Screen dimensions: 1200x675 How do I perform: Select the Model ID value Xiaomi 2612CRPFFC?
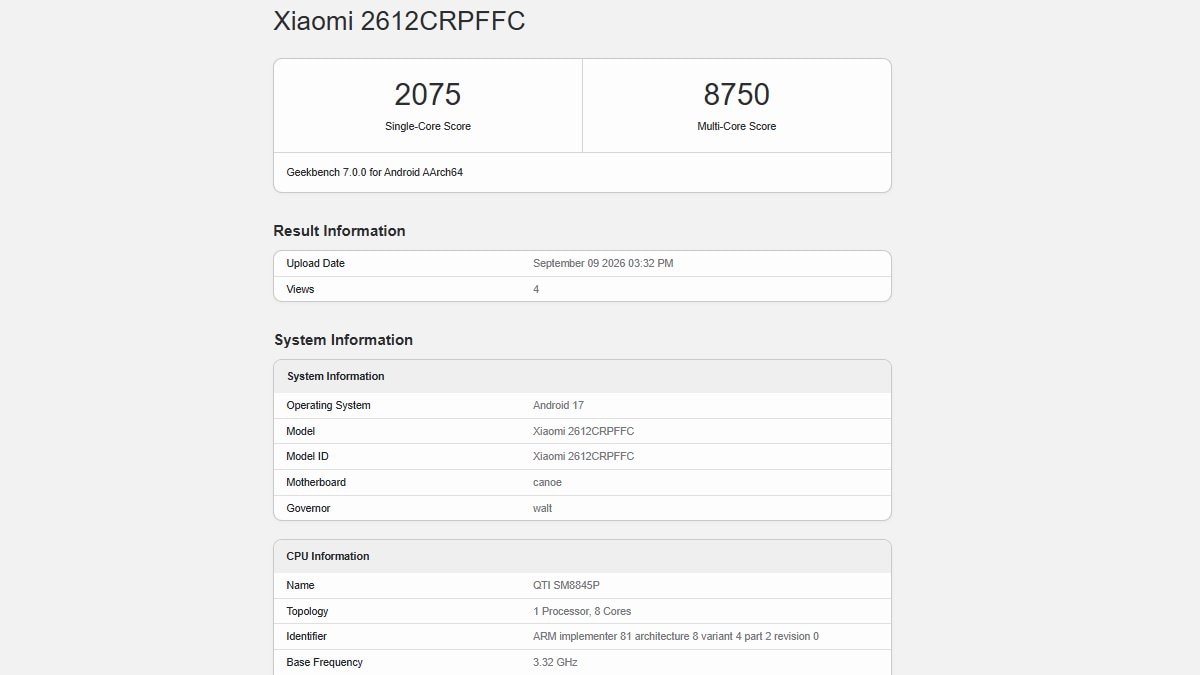point(584,456)
